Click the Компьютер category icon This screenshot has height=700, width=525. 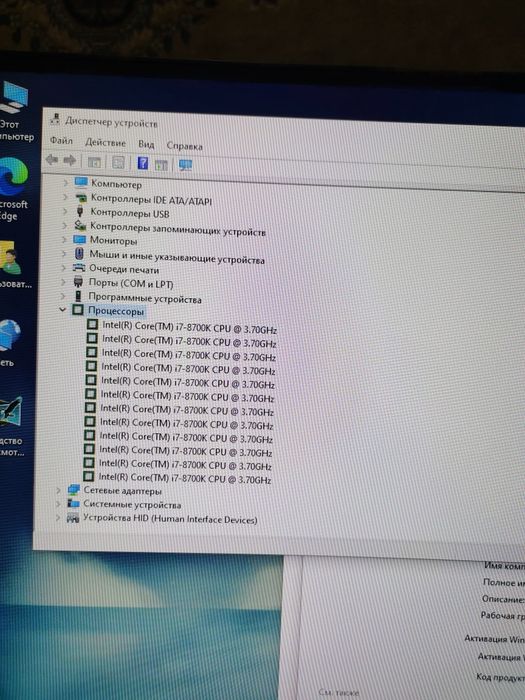click(81, 182)
